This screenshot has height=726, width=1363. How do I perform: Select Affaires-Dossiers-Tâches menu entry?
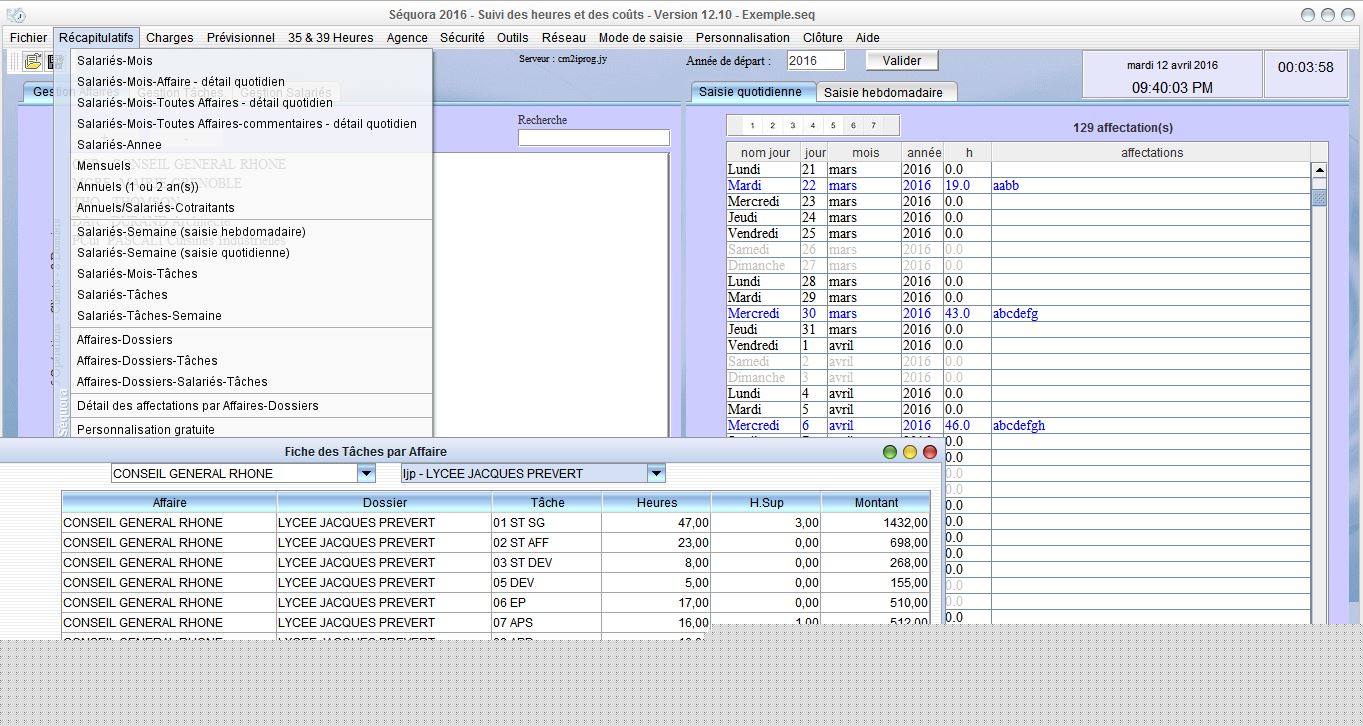(147, 361)
